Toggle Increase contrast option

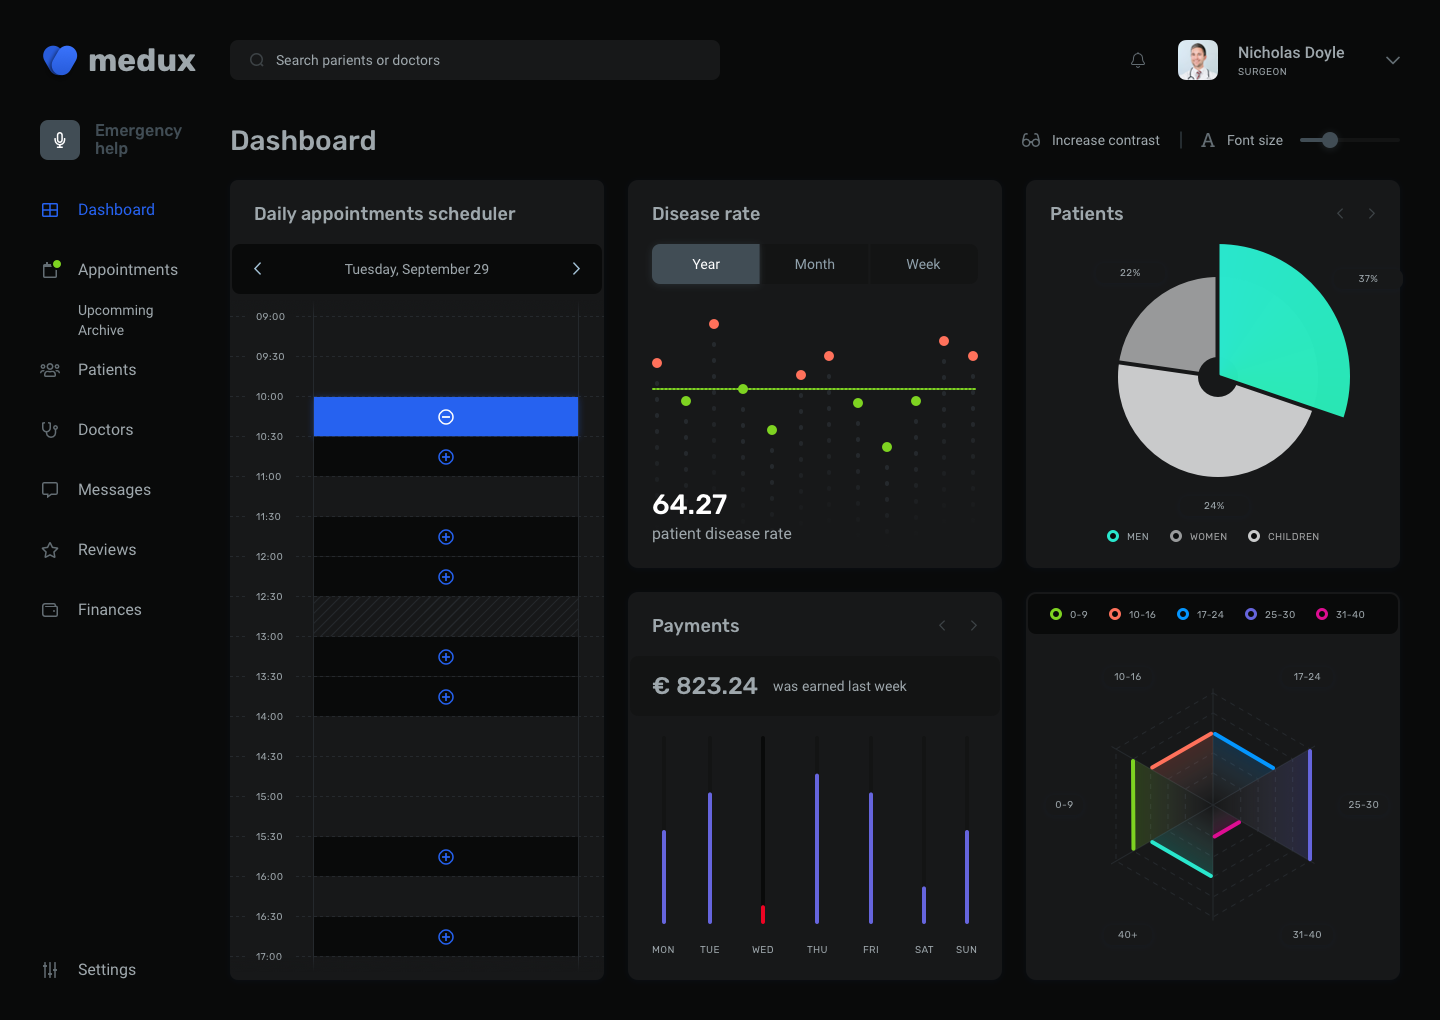tap(1091, 140)
